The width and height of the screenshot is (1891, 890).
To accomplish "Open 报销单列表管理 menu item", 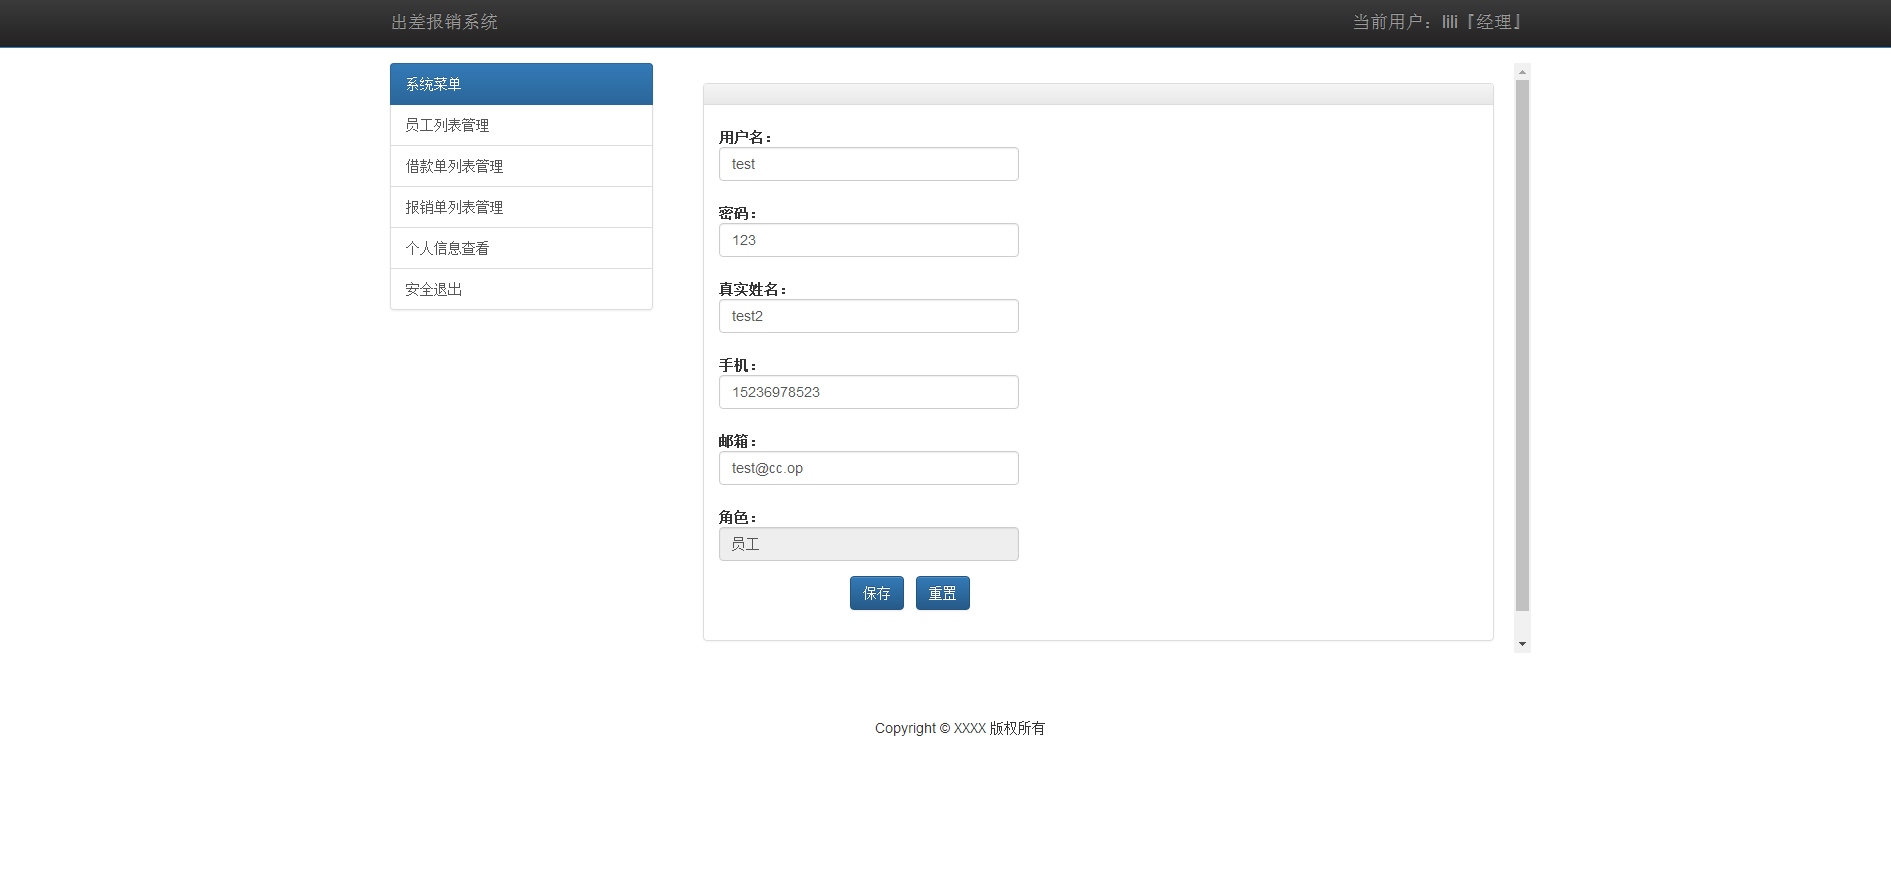I will click(521, 207).
